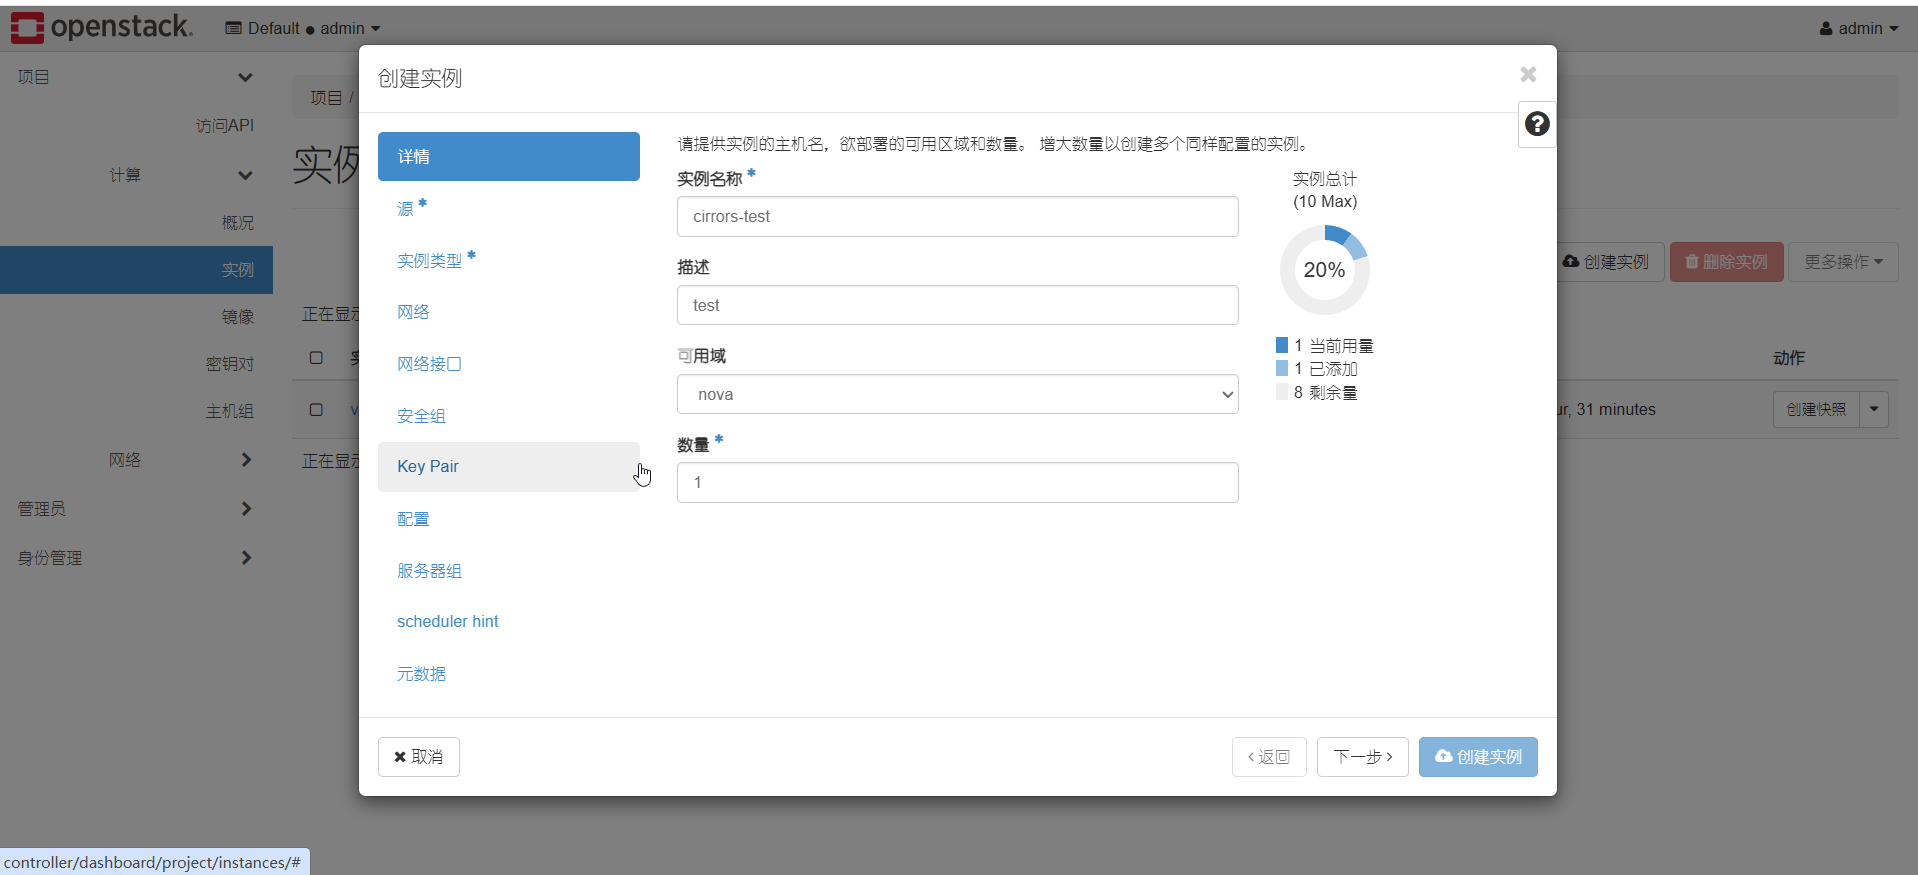This screenshot has height=875, width=1918.
Task: Click the 数量 input field
Action: point(957,482)
